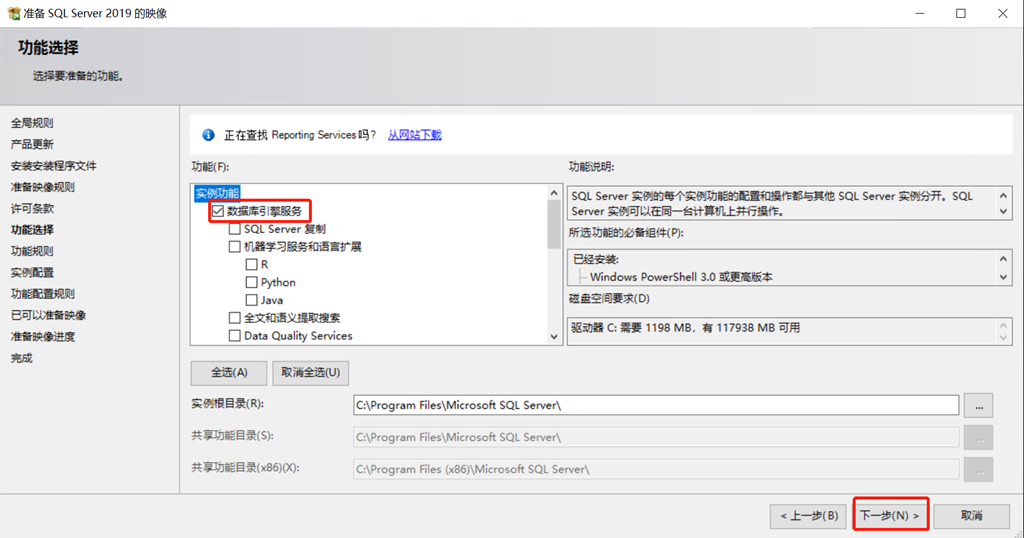1024x538 pixels.
Task: Select 许可条款 step in sidebar
Action: pyautogui.click(x=32, y=208)
